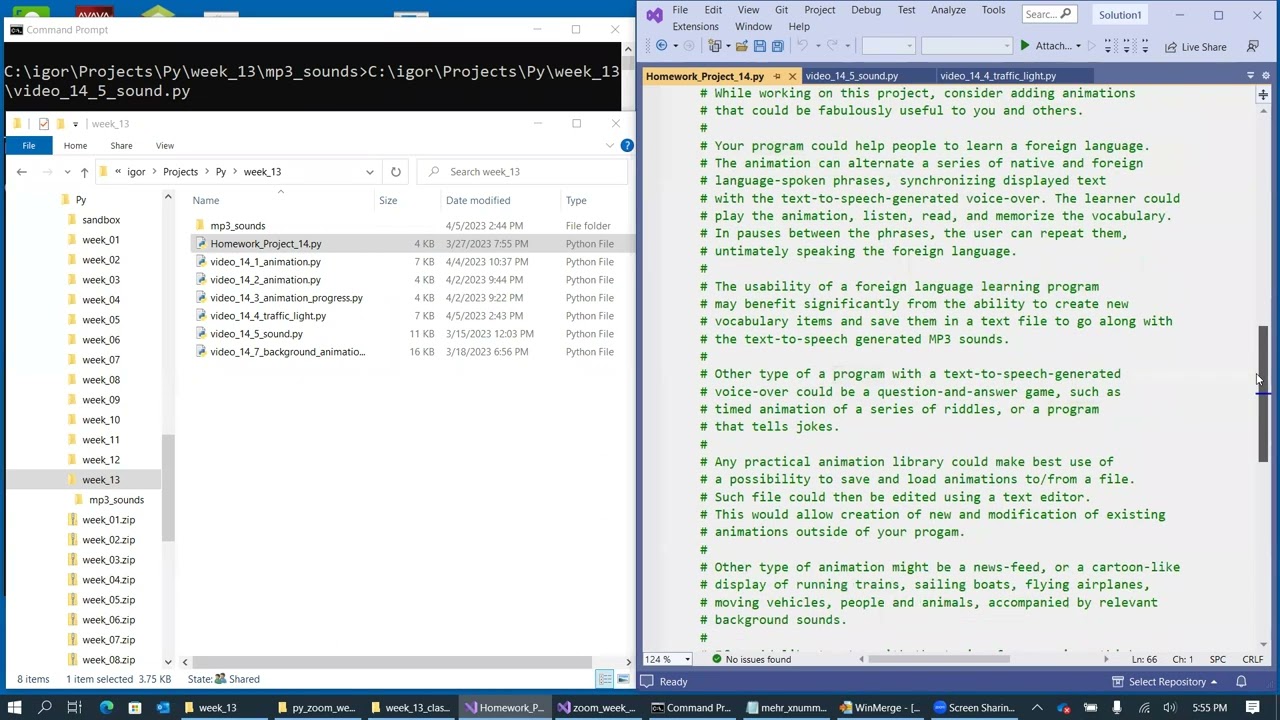Go Back using File Explorer's back arrow
Viewport: 1280px width, 720px height.
coord(21,172)
